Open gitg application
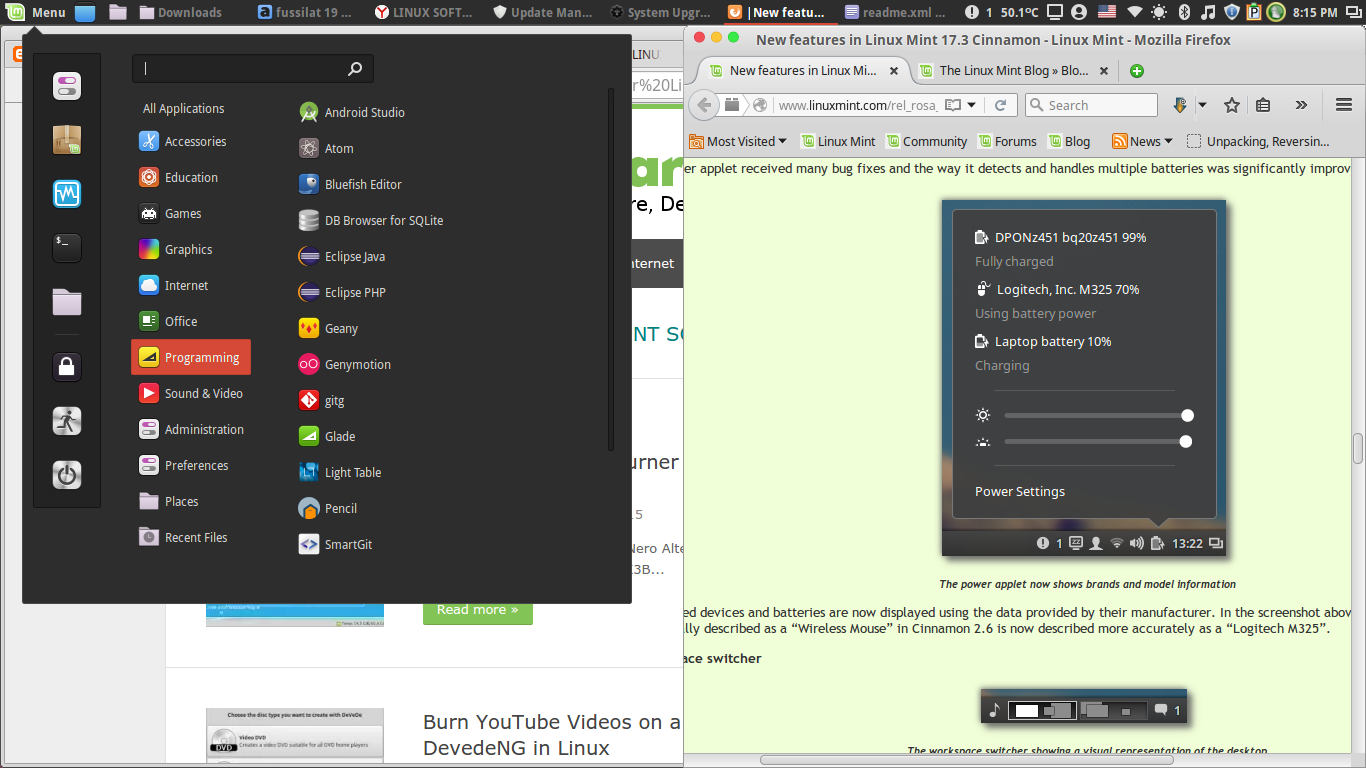The width and height of the screenshot is (1366, 768). pyautogui.click(x=321, y=401)
